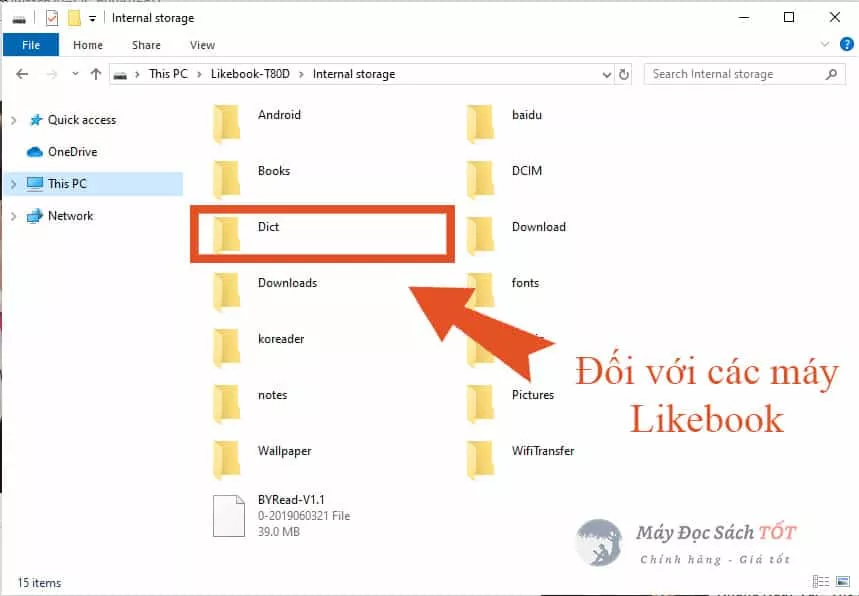Select the baidu folder icon
This screenshot has width=859, height=596.
click(480, 124)
